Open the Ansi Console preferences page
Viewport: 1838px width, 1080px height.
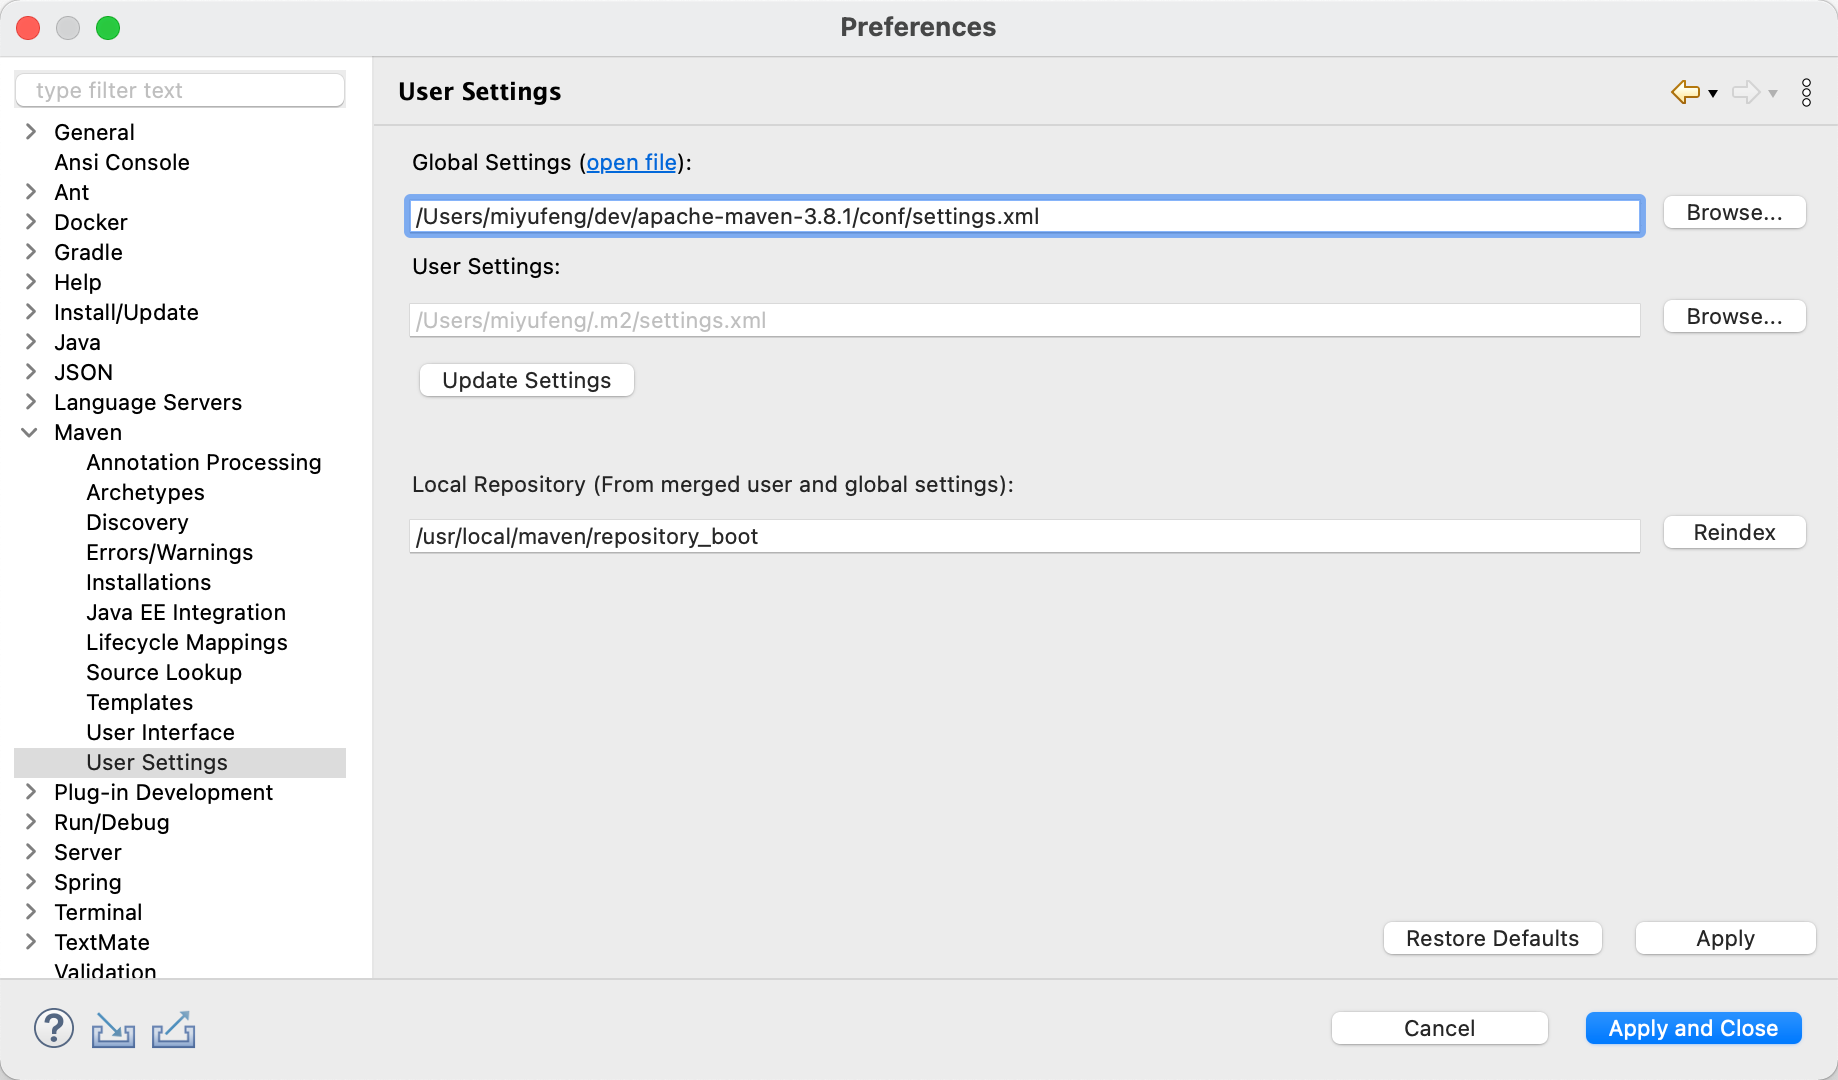click(121, 162)
